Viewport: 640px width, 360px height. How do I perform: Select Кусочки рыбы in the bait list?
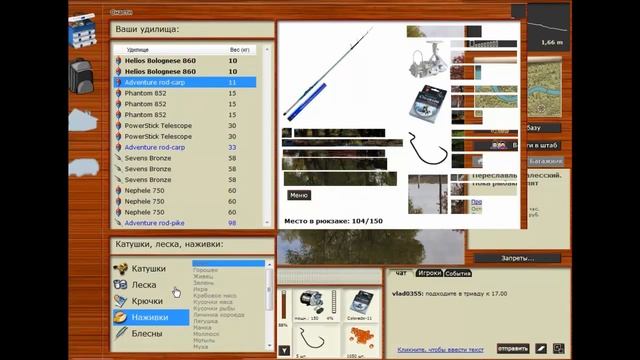[x=214, y=309]
